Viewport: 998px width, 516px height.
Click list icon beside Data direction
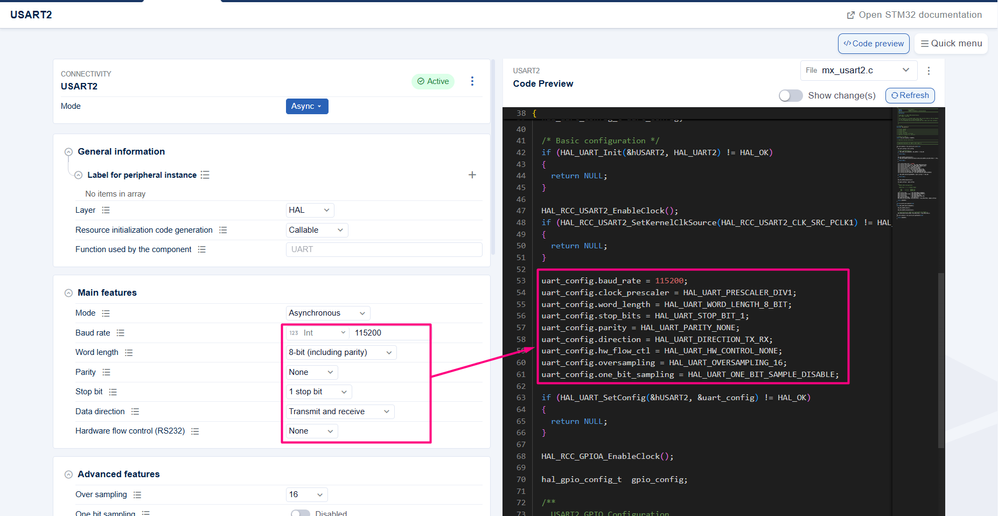(x=135, y=412)
